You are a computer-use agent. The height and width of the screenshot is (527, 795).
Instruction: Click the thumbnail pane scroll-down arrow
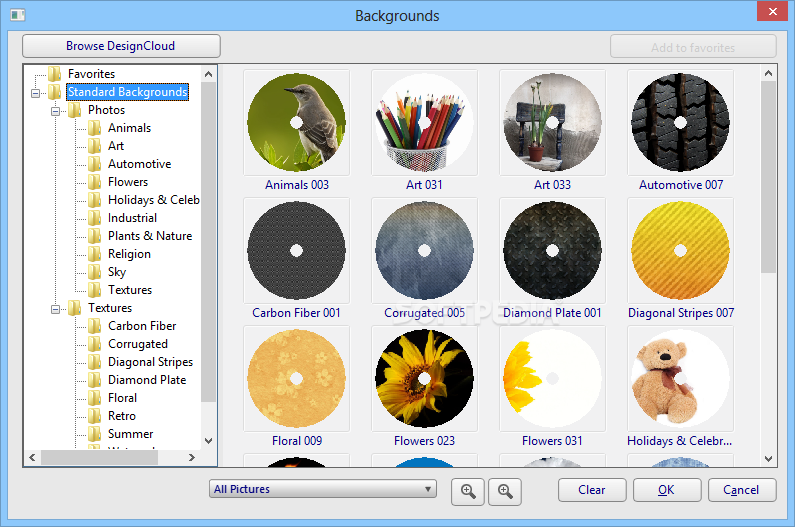pyautogui.click(x=769, y=459)
